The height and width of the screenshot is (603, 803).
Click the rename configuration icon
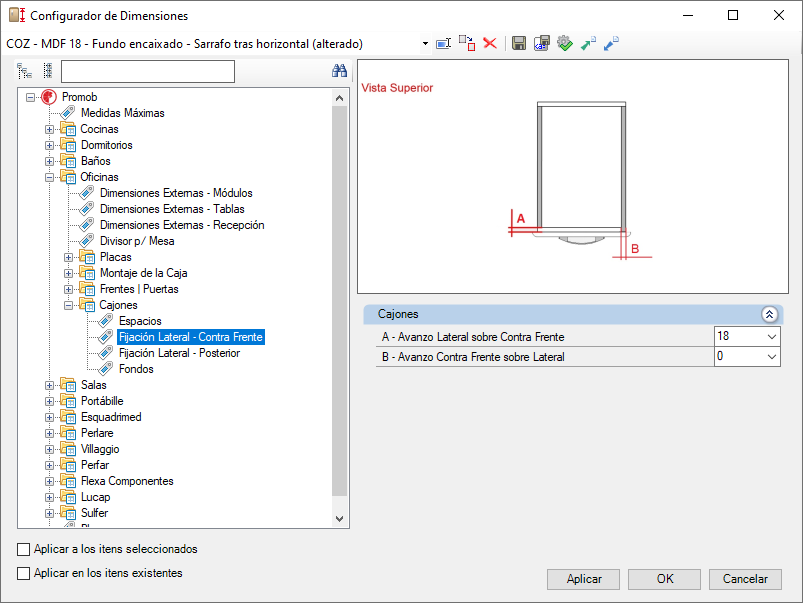[x=444, y=43]
